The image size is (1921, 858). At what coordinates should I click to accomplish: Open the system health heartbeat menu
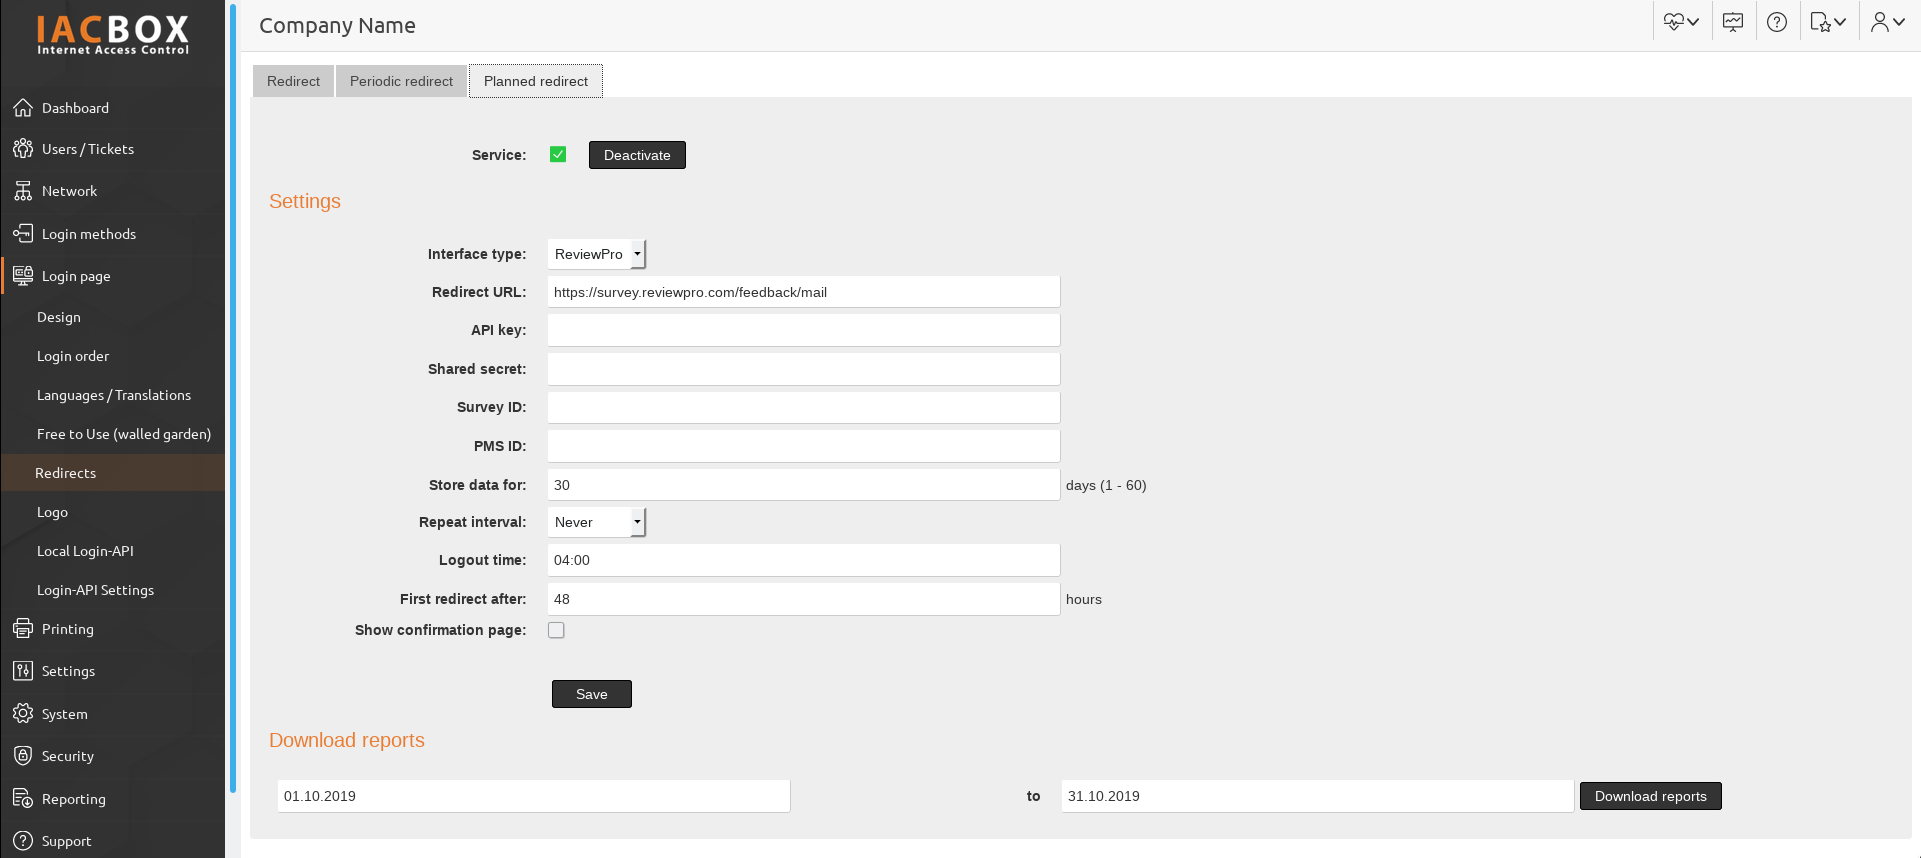[1682, 22]
